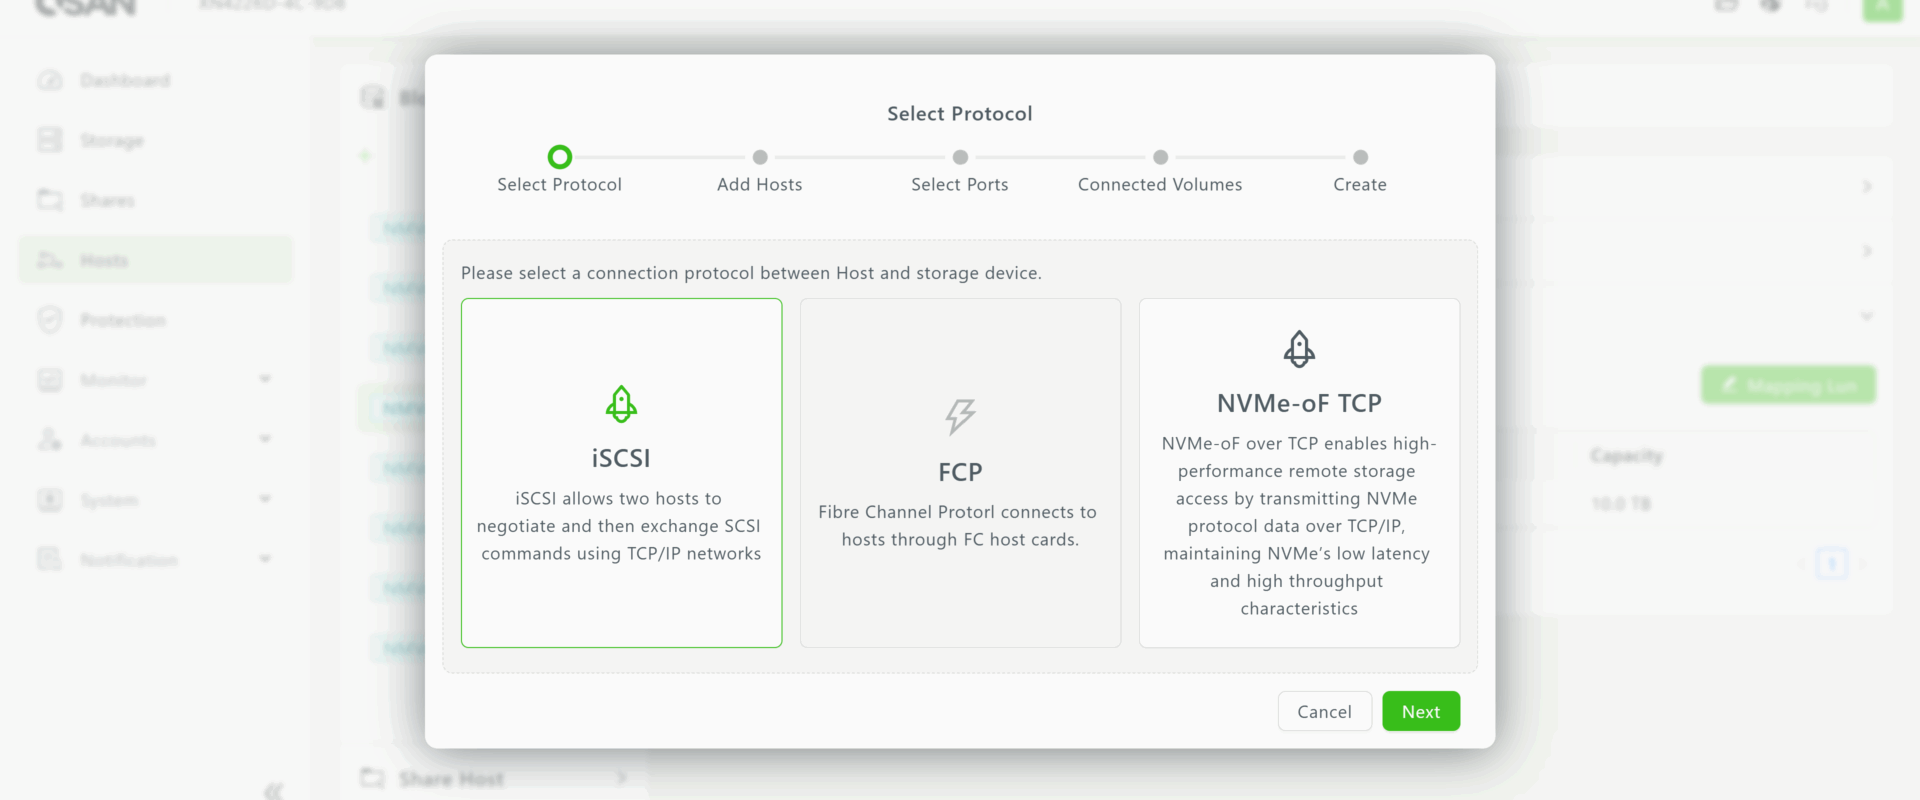This screenshot has width=1920, height=800.
Task: Expand the Monitor menu arrow
Action: 265,379
